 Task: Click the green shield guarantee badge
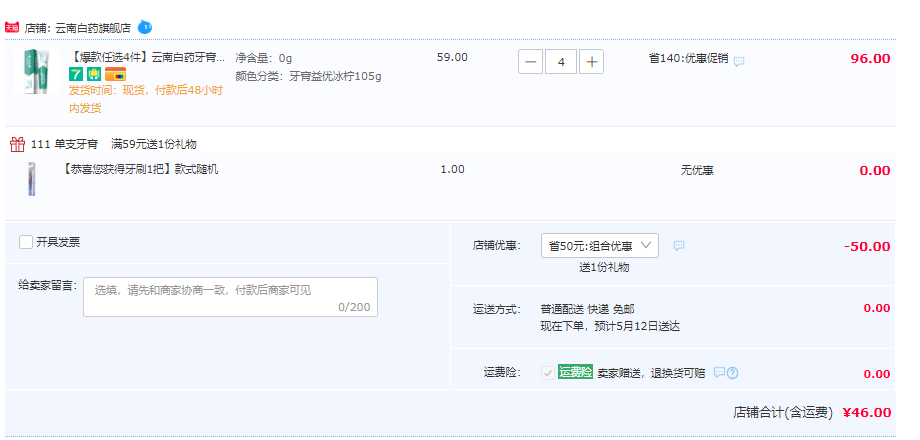(x=93, y=75)
